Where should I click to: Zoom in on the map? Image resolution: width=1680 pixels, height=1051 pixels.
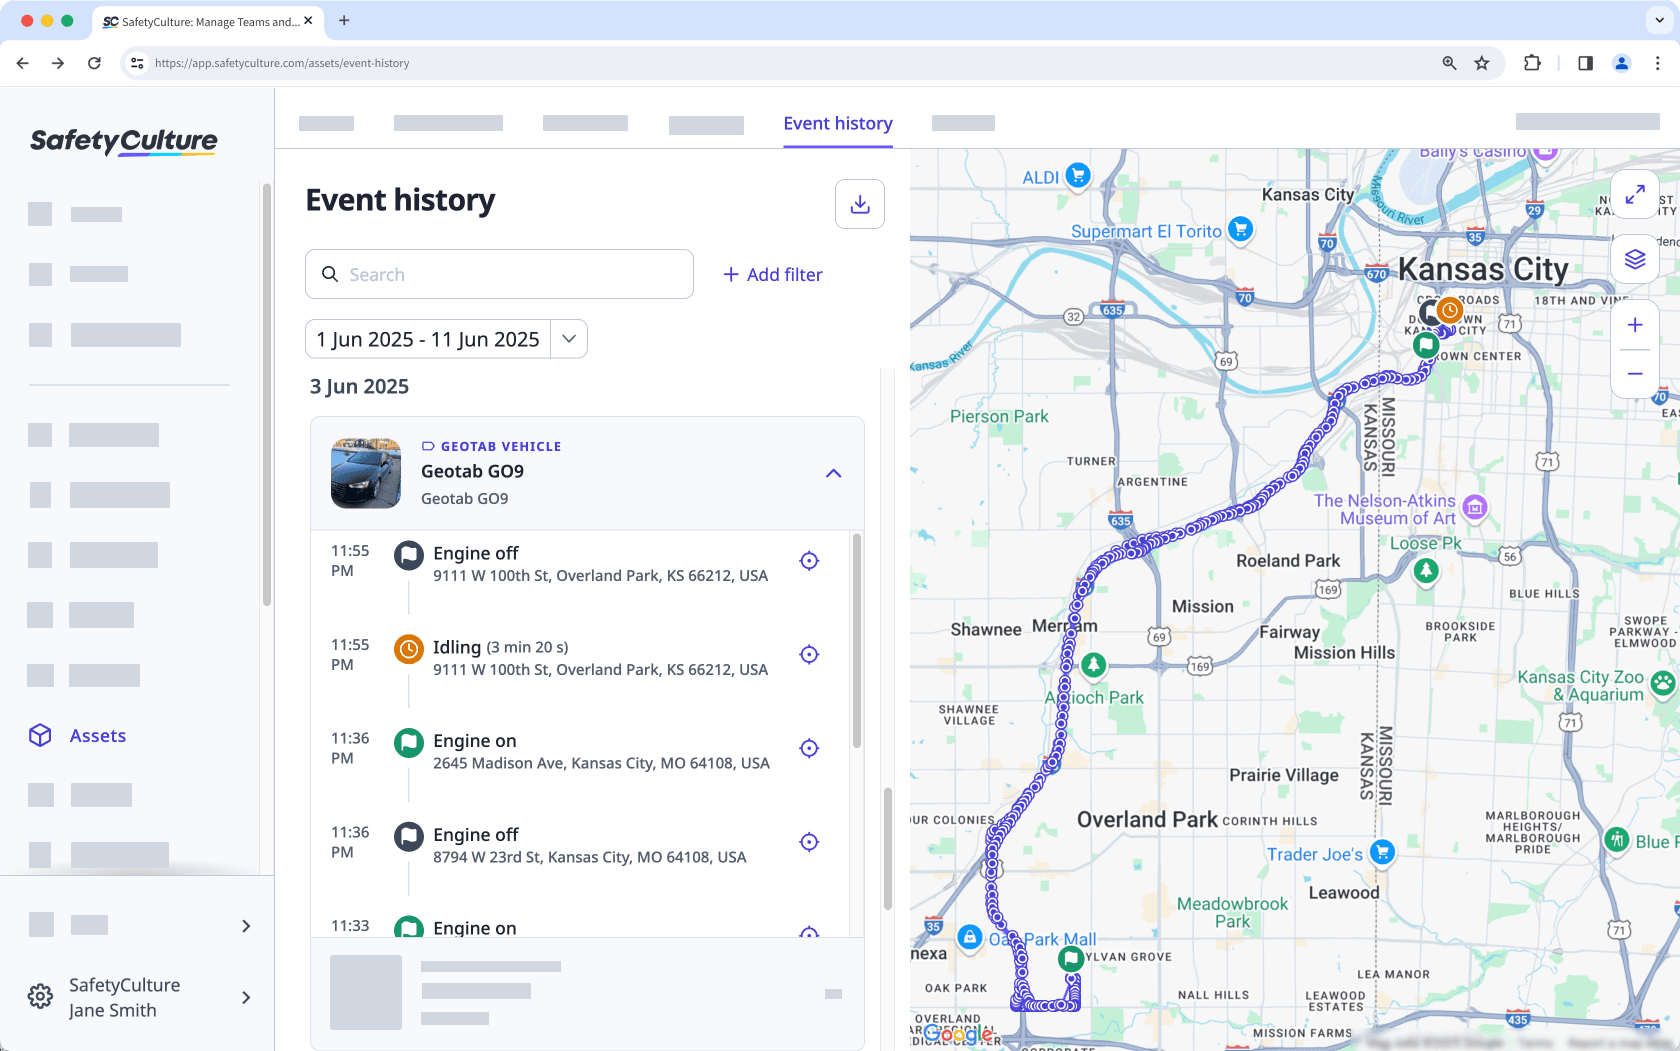(1635, 324)
